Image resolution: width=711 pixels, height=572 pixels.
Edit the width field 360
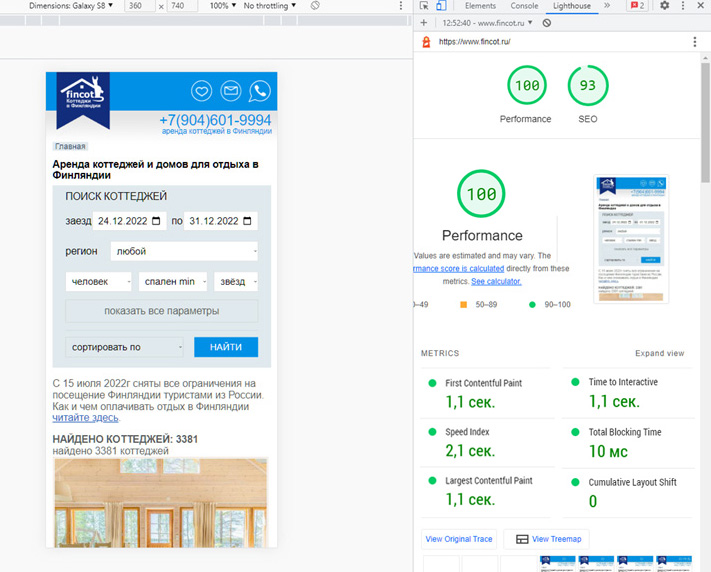point(140,6)
